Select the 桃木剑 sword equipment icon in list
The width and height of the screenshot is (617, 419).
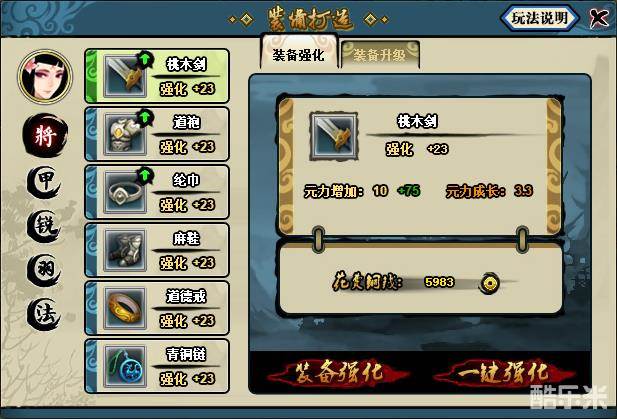(124, 76)
